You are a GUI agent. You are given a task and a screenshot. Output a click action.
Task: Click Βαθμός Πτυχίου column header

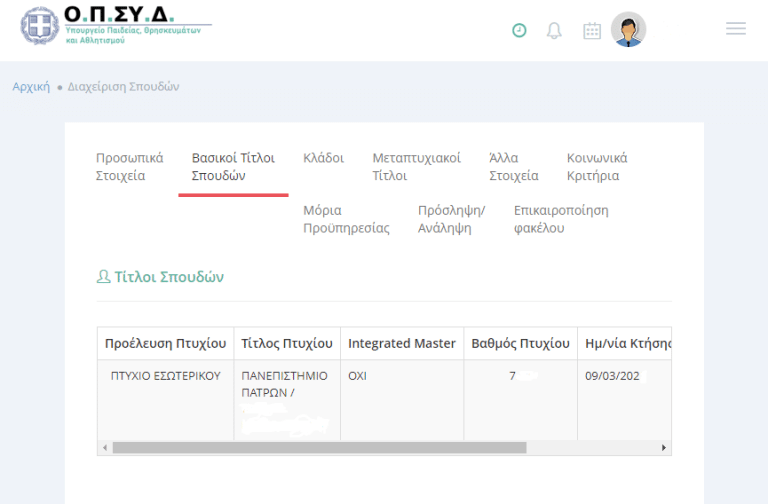click(520, 343)
